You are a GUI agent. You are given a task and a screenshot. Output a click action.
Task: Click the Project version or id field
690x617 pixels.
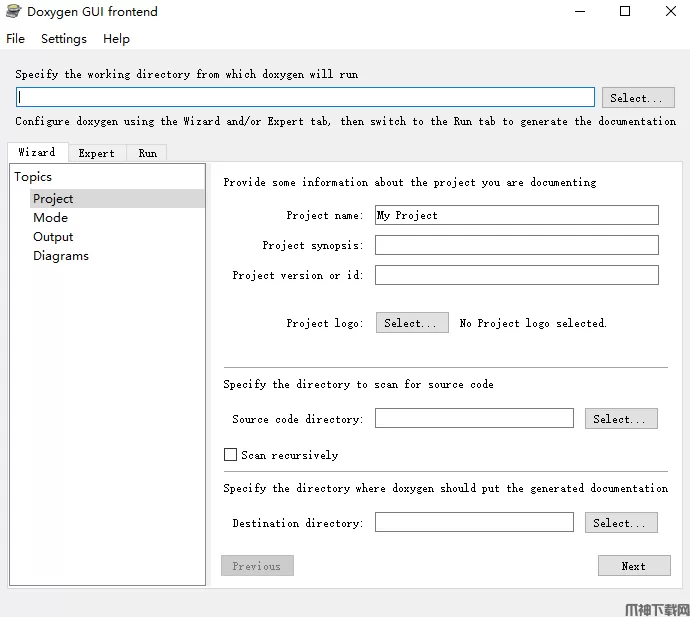(x=516, y=275)
